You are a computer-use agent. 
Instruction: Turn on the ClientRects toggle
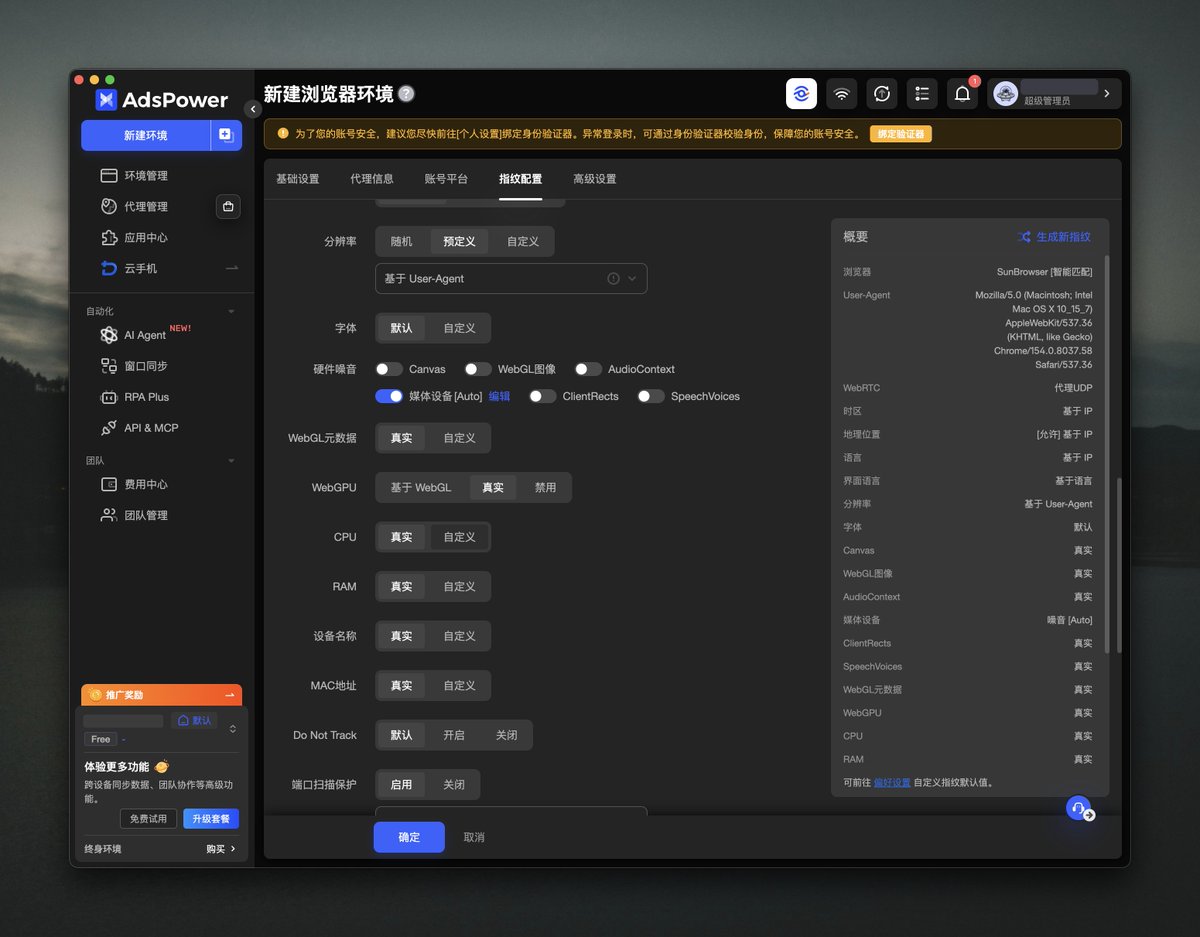coord(543,396)
